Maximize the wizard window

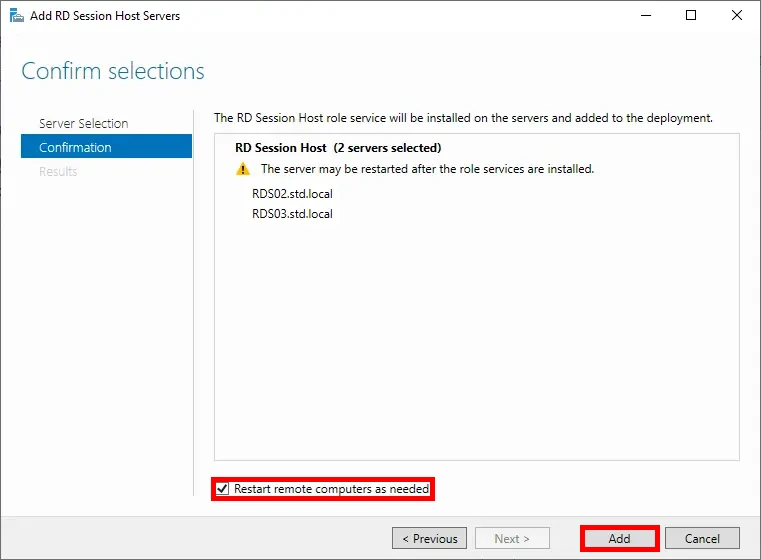[691, 16]
